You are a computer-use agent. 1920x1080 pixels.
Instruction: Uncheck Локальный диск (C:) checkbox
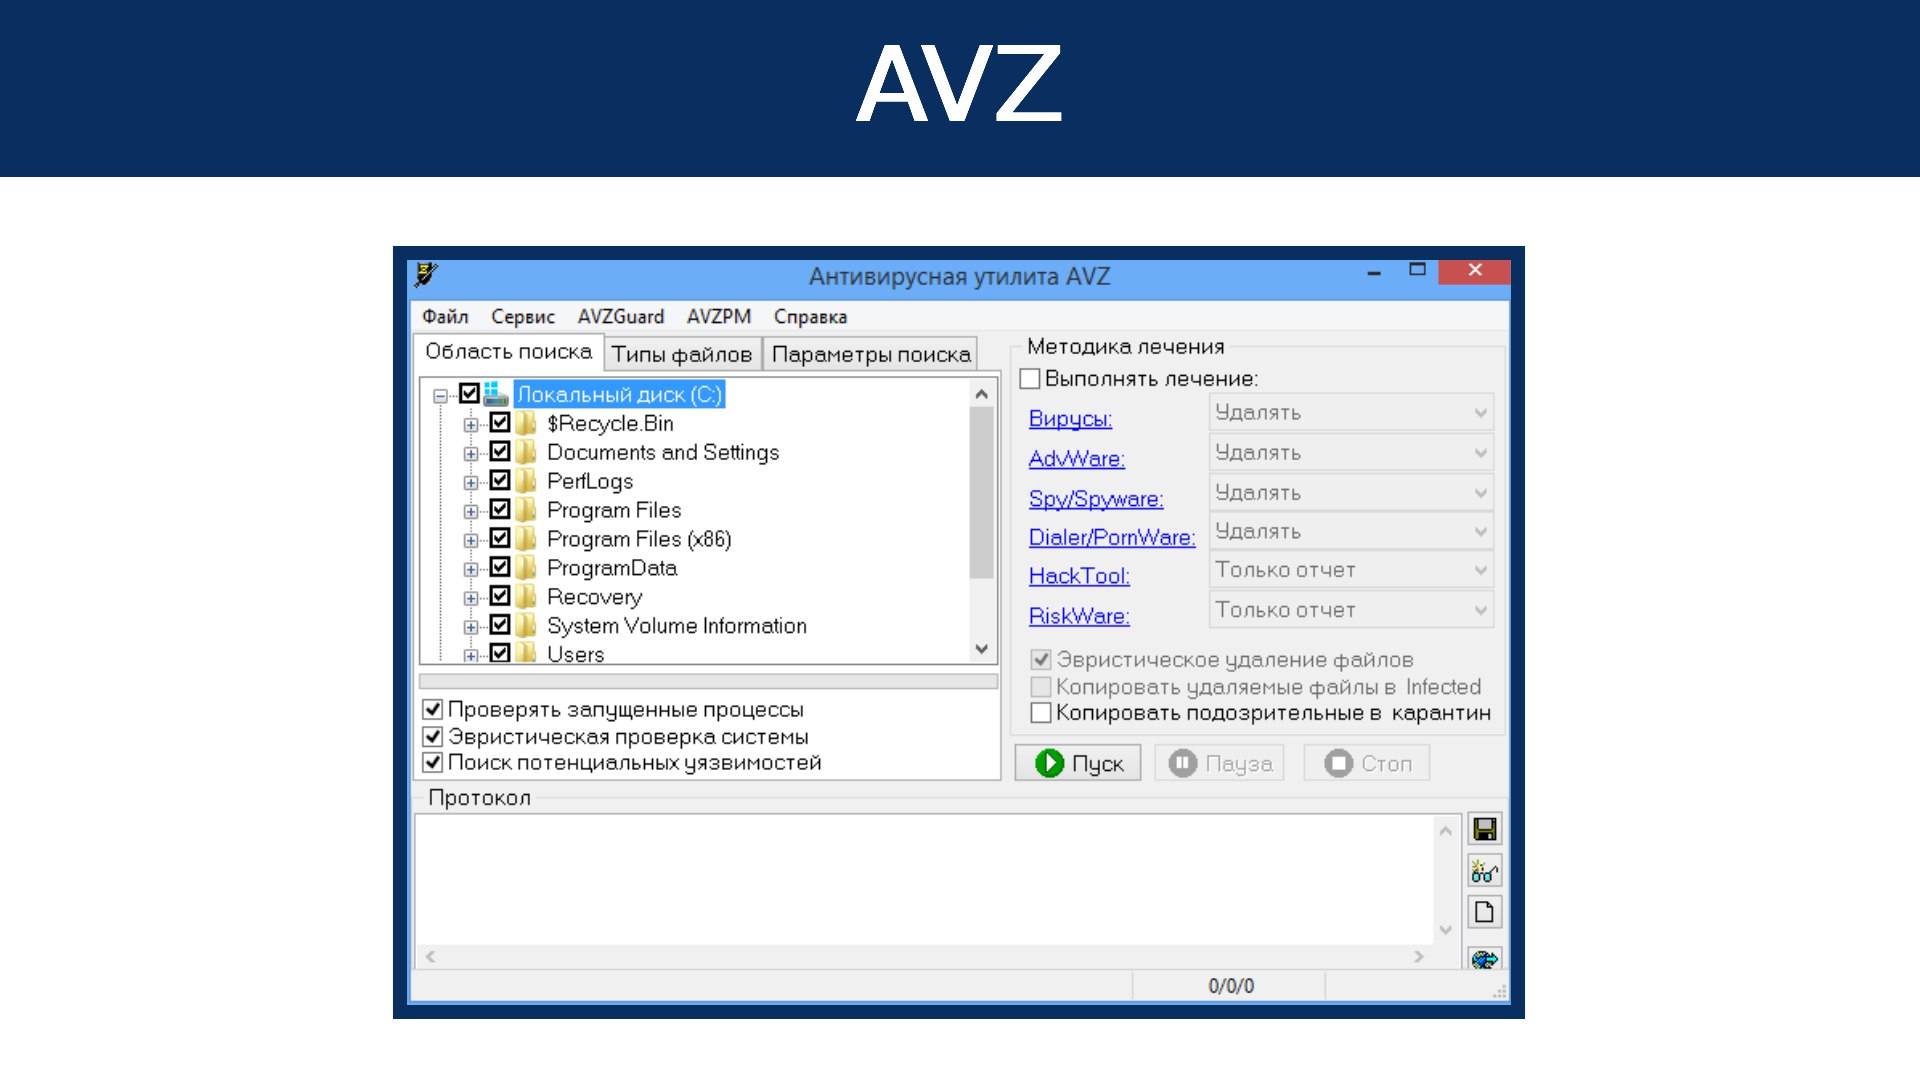click(x=469, y=393)
